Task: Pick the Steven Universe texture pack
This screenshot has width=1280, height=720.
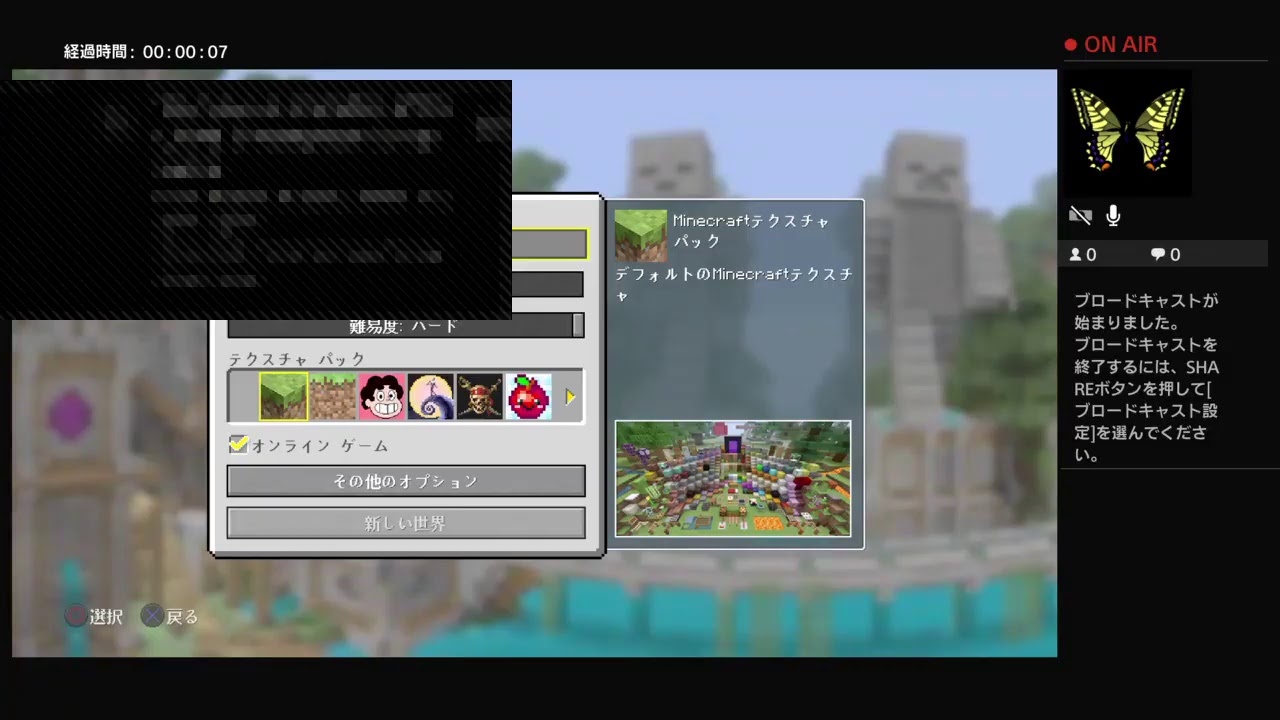Action: [x=382, y=397]
